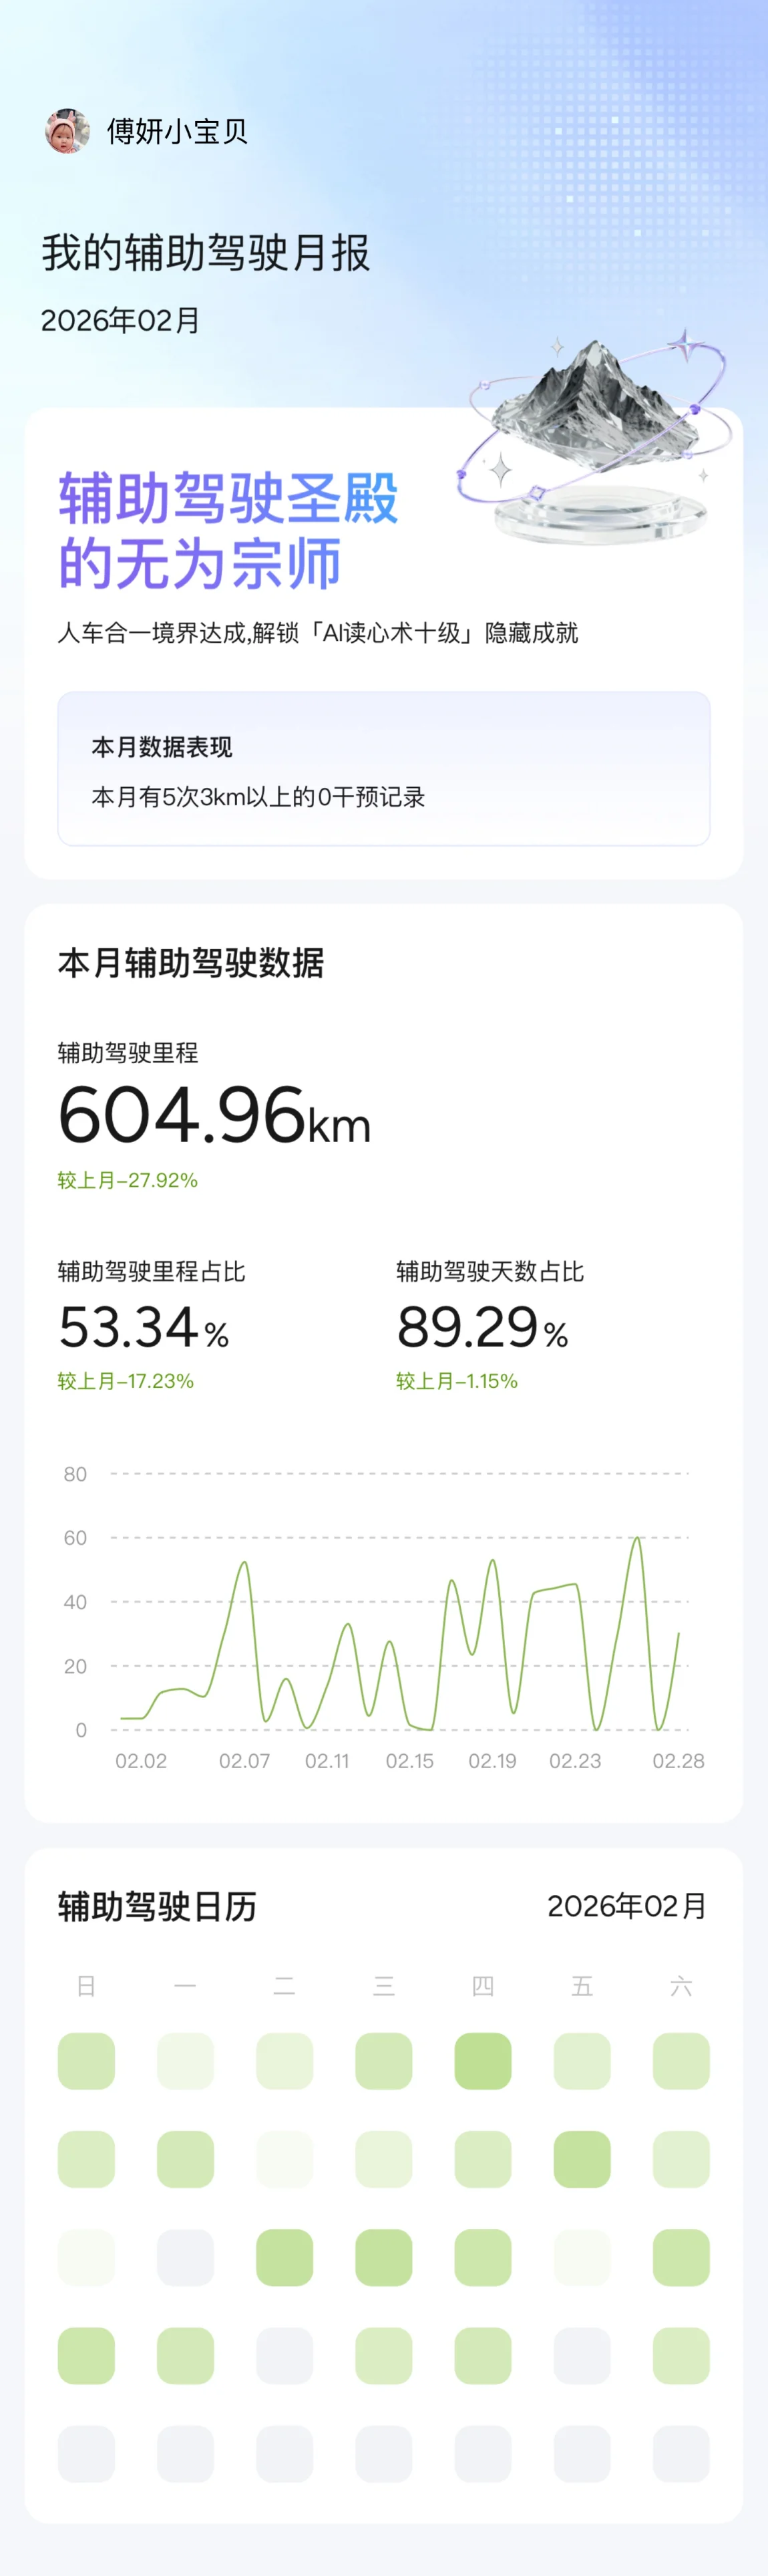Tap the 2026年02月 calendar month label
This screenshot has width=768, height=2576.
click(626, 1906)
